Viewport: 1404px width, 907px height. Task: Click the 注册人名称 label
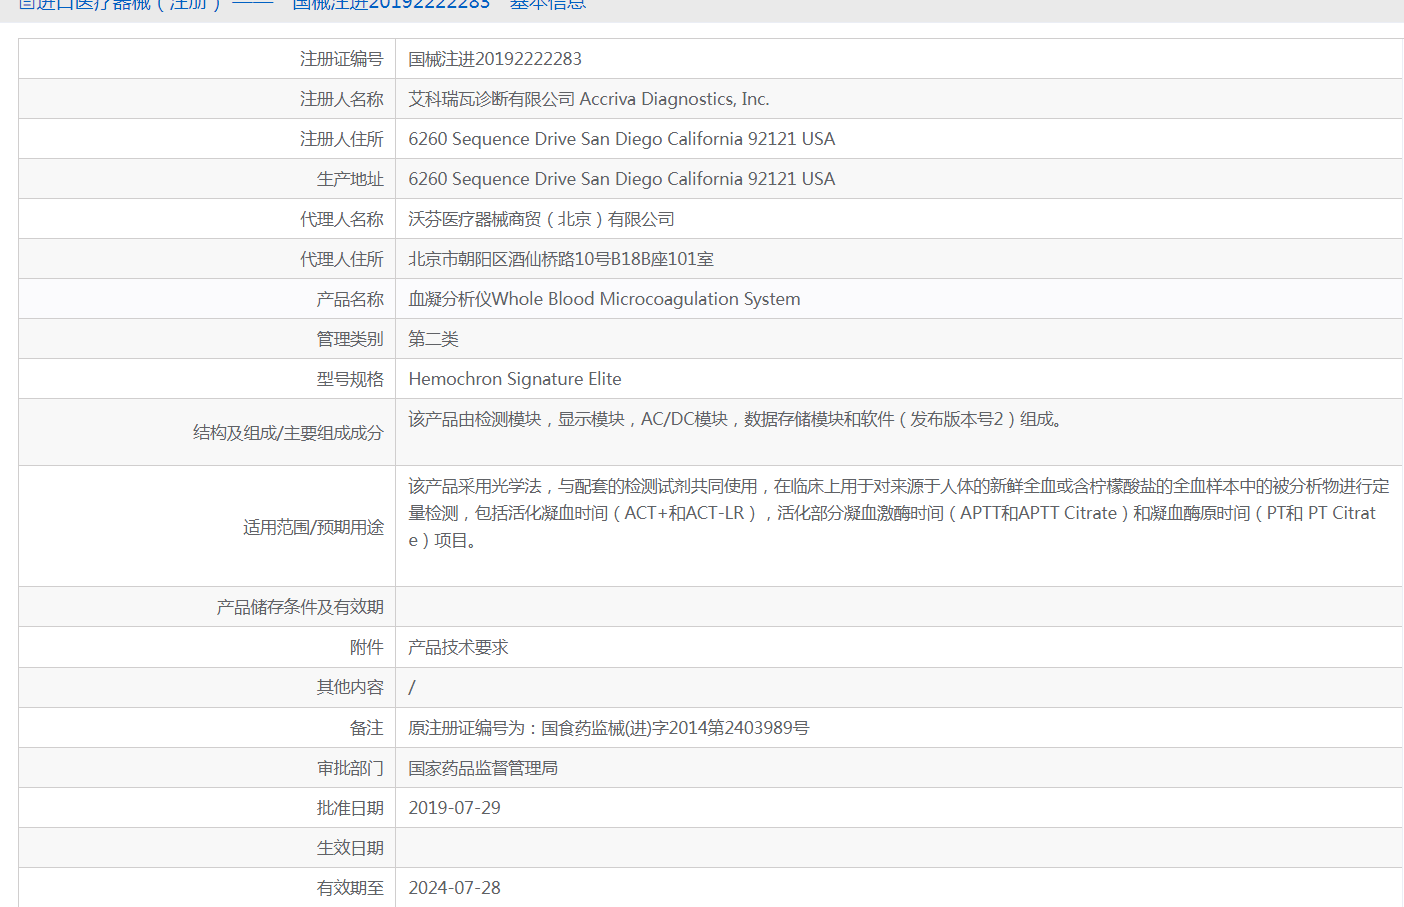(342, 99)
